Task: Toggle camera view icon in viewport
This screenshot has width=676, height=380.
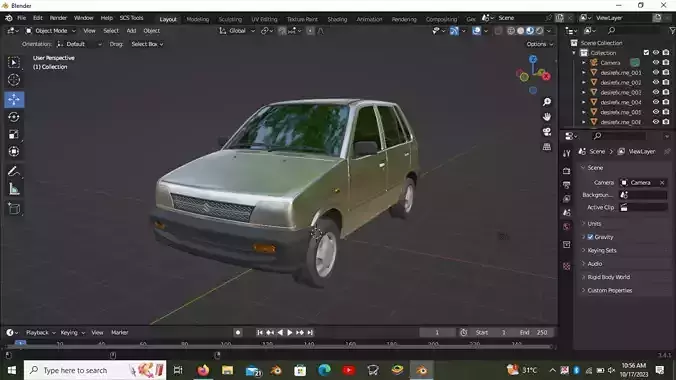Action: click(x=547, y=132)
